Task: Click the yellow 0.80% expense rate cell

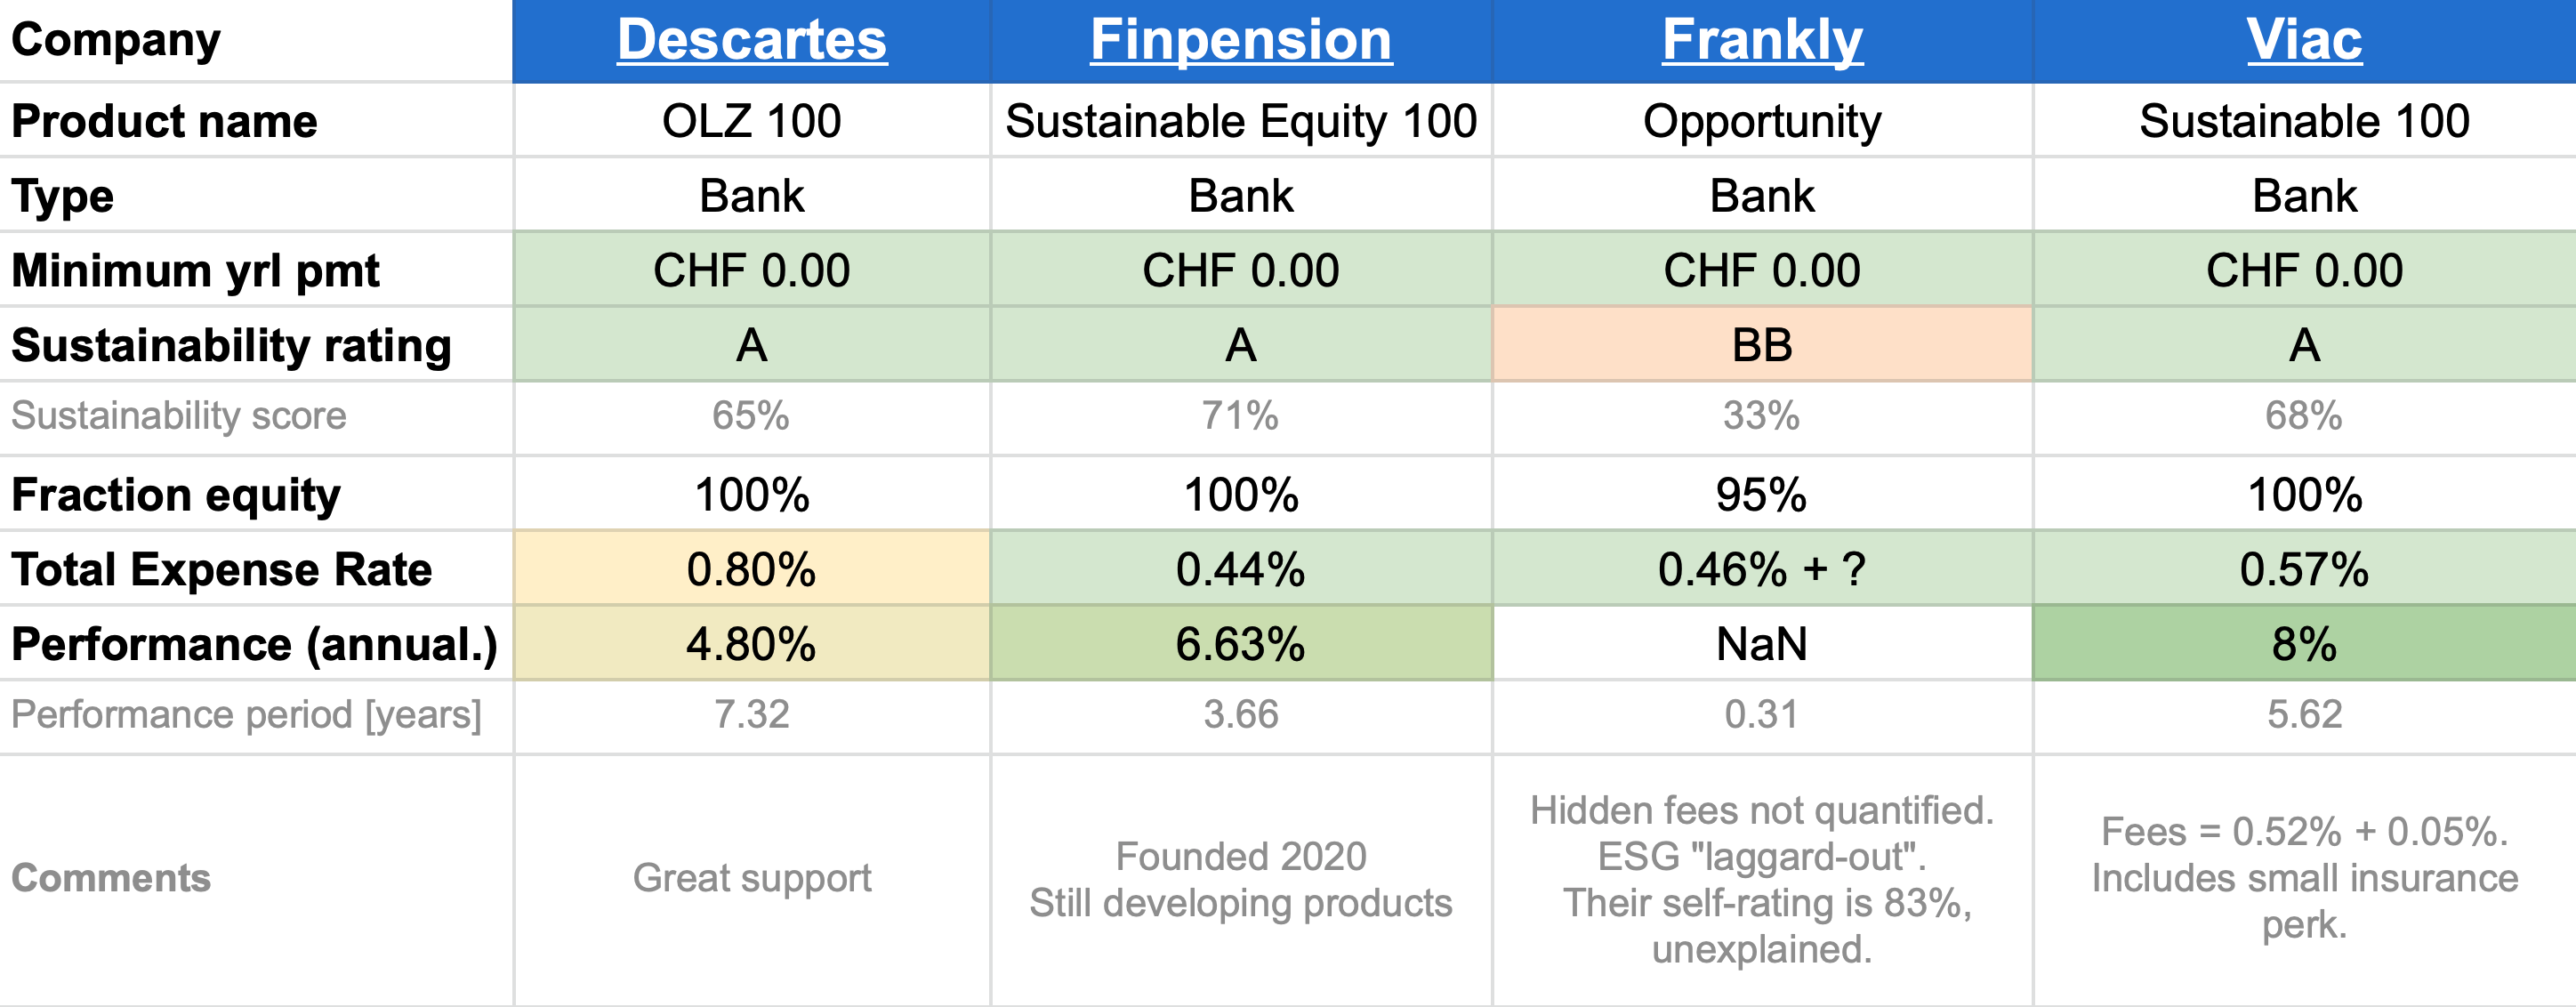Action: [x=751, y=569]
